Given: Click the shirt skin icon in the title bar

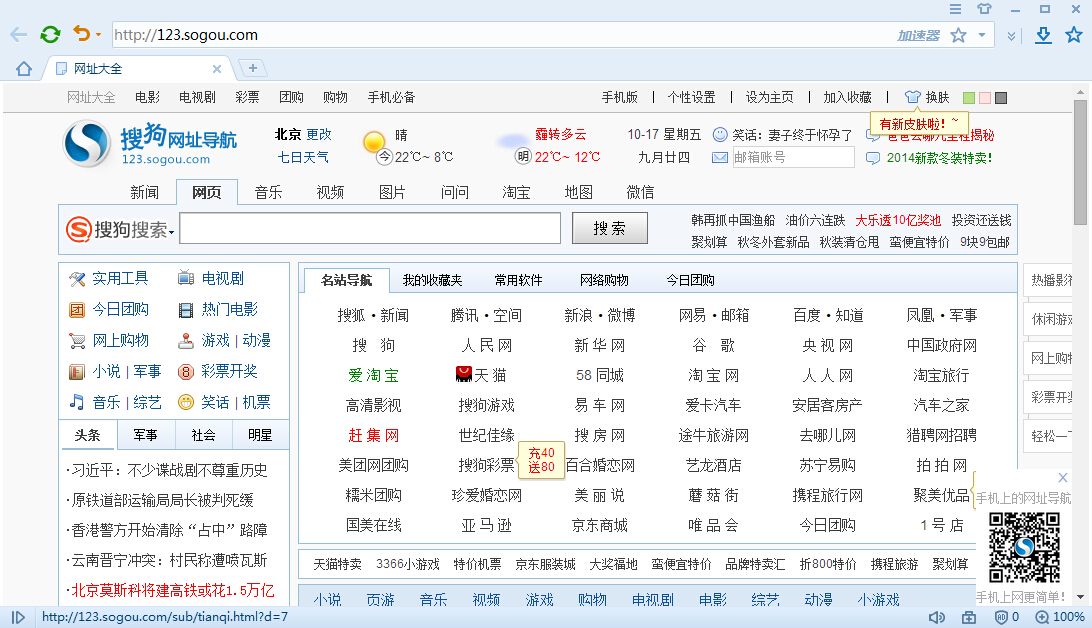Looking at the screenshot, I should click(984, 9).
